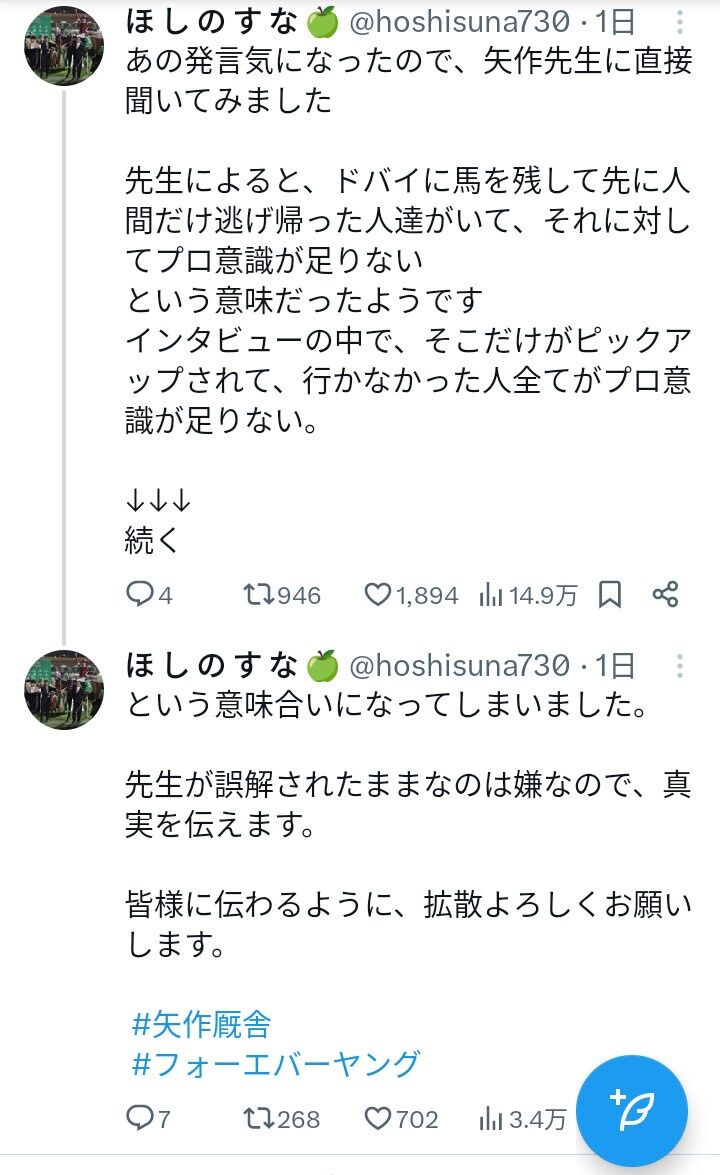This screenshot has height=1175, width=720.
Task: Open @hoshisuna730 handle on first tweet
Action: point(460,22)
